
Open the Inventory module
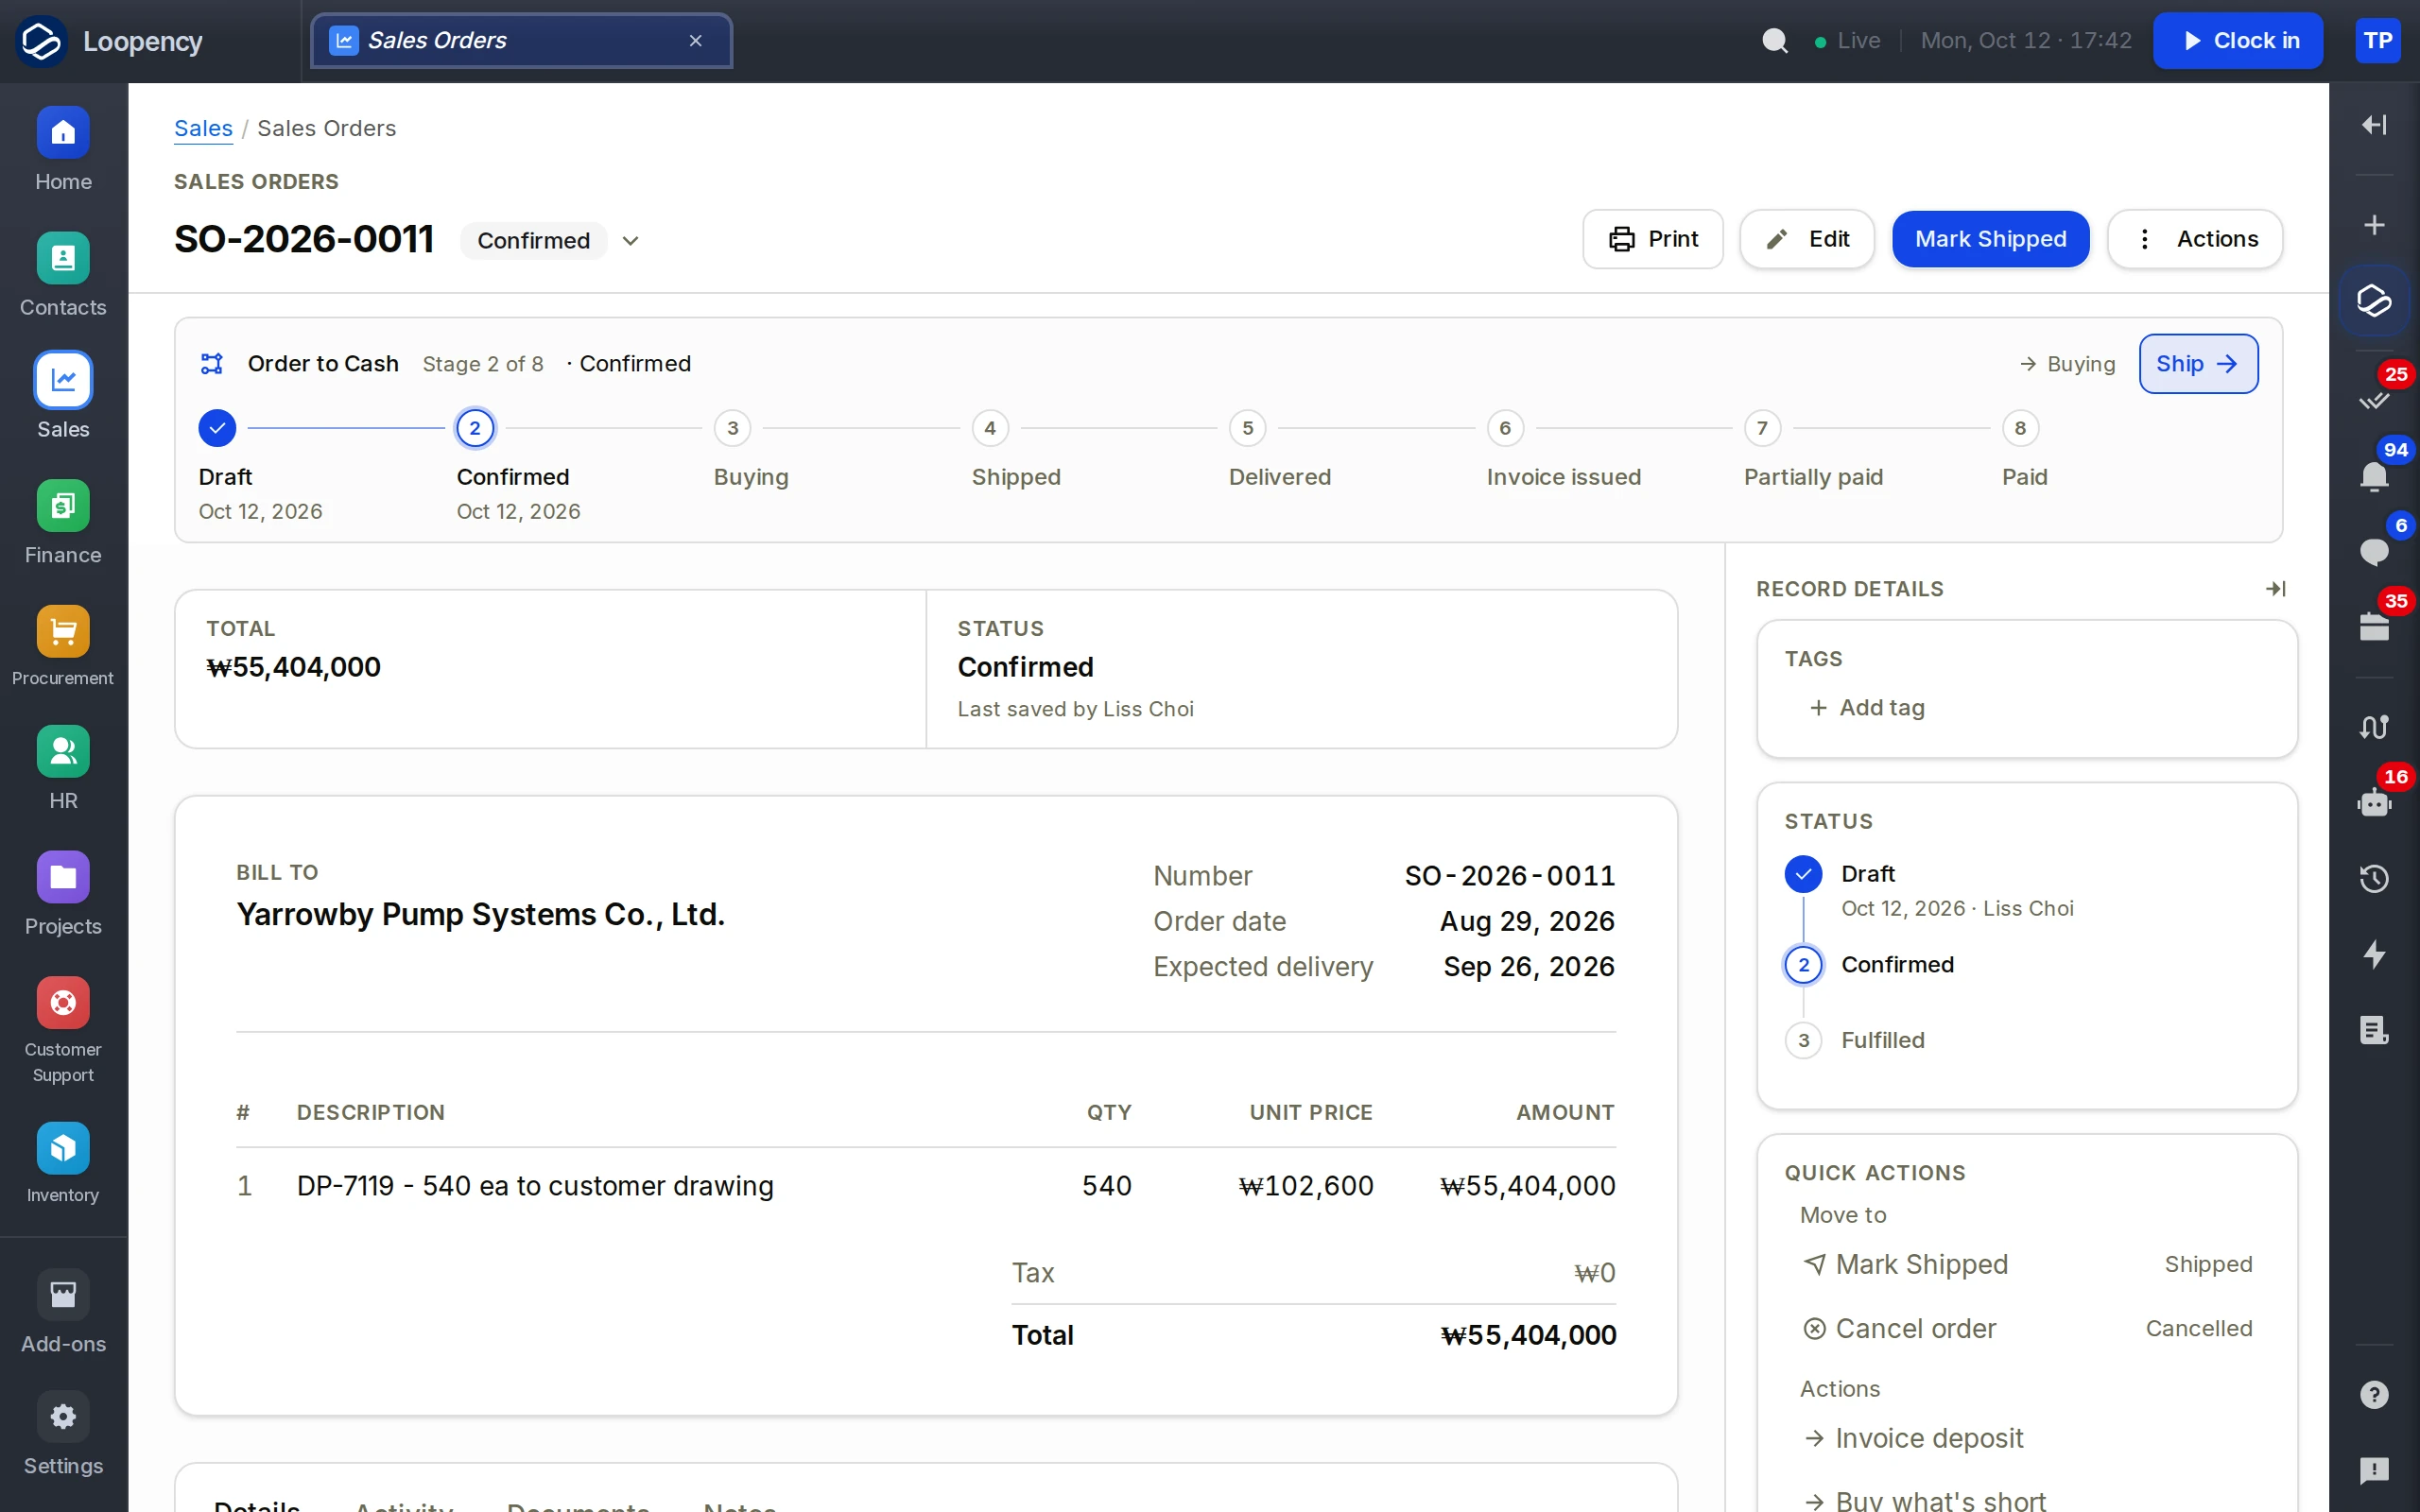pos(63,1164)
